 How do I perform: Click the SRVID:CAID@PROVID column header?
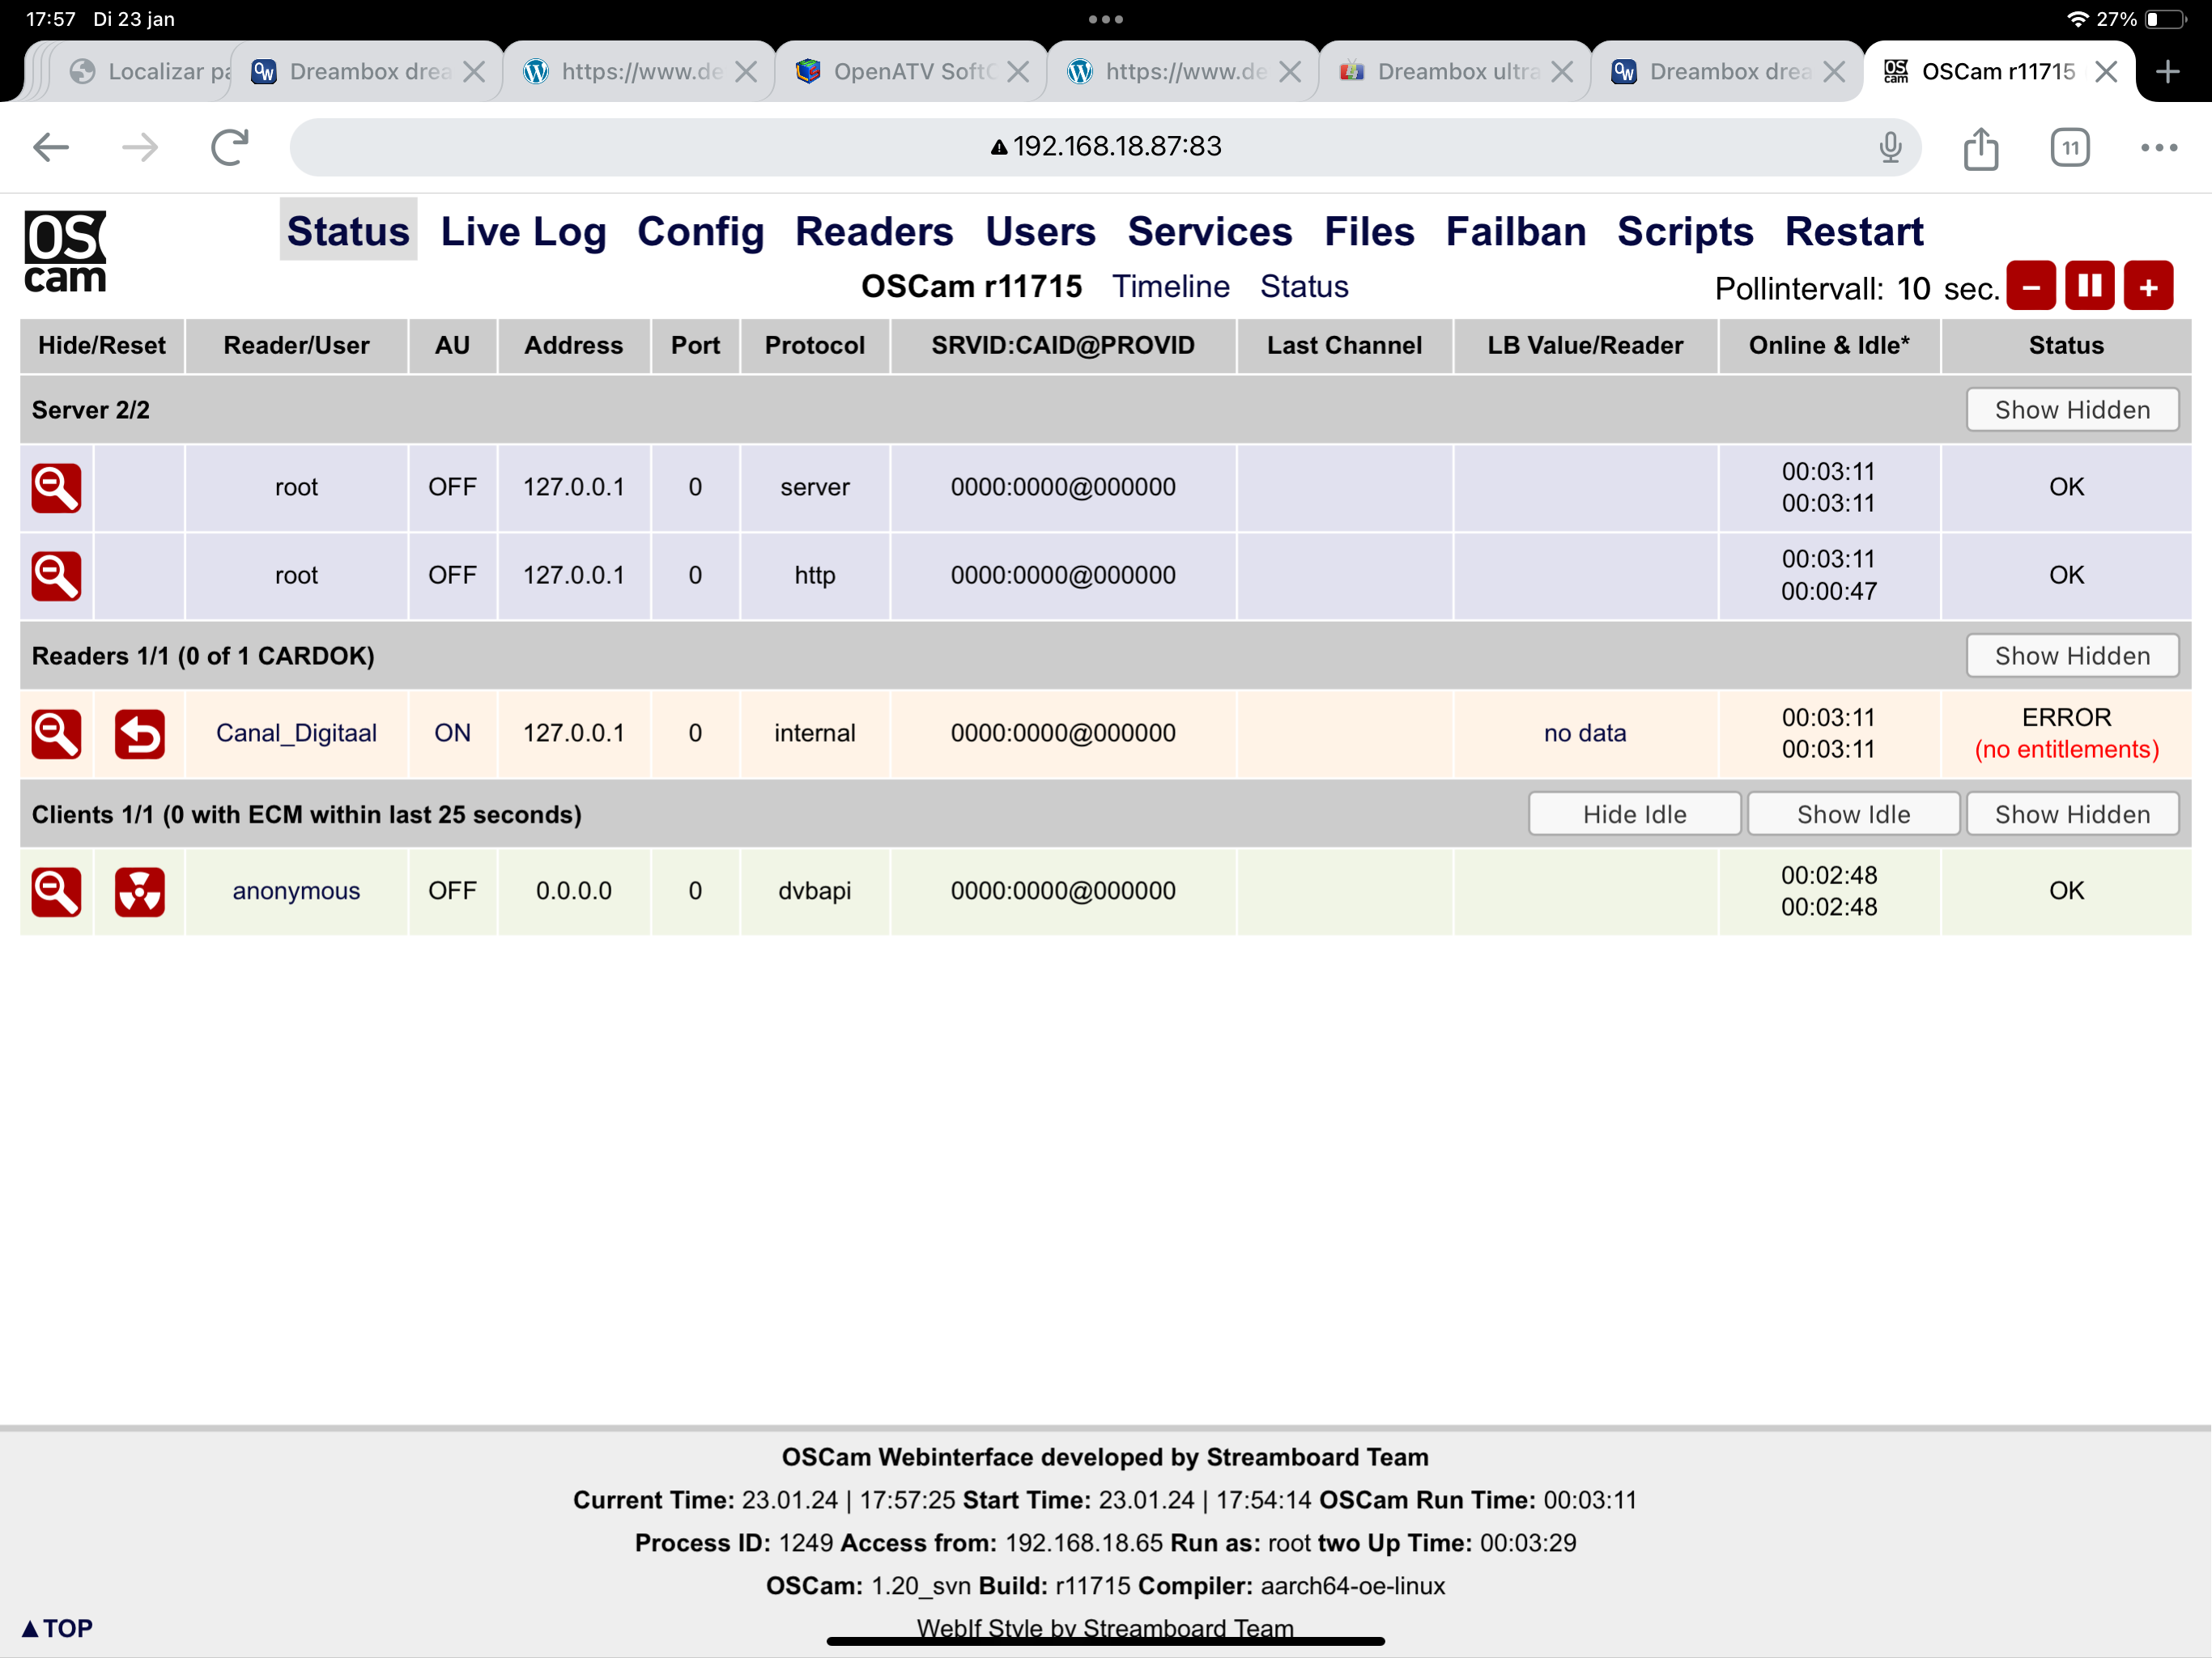click(1063, 346)
